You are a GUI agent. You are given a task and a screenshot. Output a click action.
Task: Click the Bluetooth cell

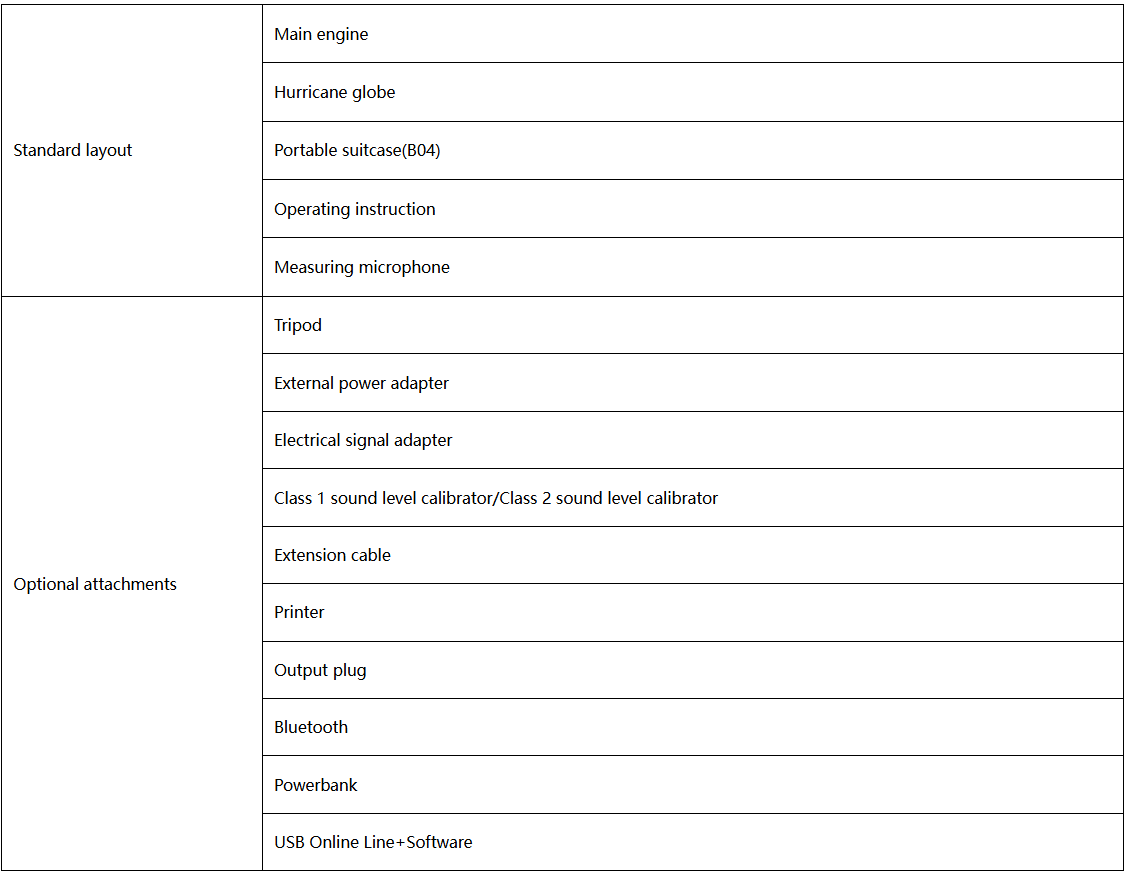693,727
